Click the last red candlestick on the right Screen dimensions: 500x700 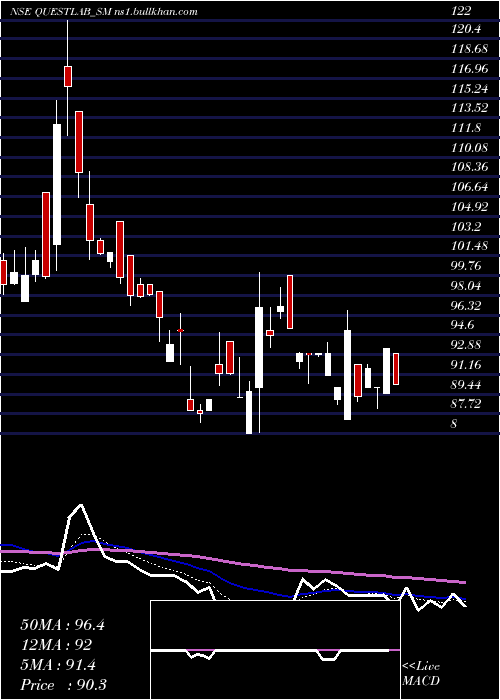pos(396,368)
